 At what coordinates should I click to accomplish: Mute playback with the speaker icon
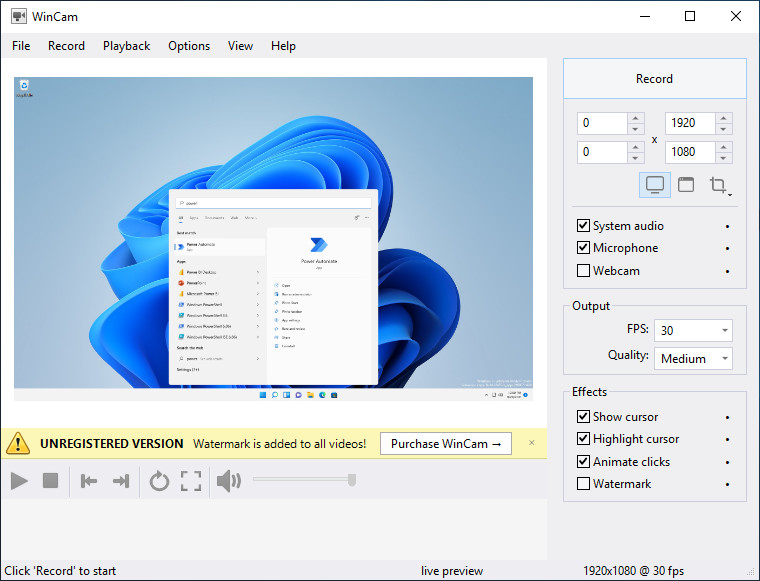pyautogui.click(x=229, y=481)
